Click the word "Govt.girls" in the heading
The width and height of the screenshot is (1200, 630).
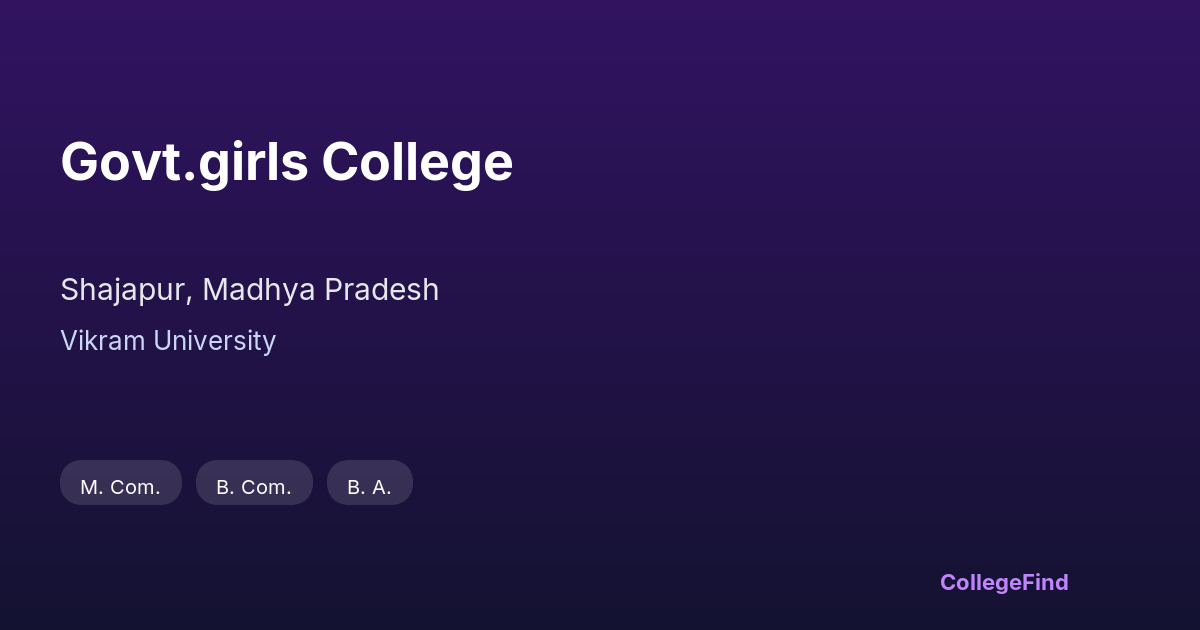[184, 162]
